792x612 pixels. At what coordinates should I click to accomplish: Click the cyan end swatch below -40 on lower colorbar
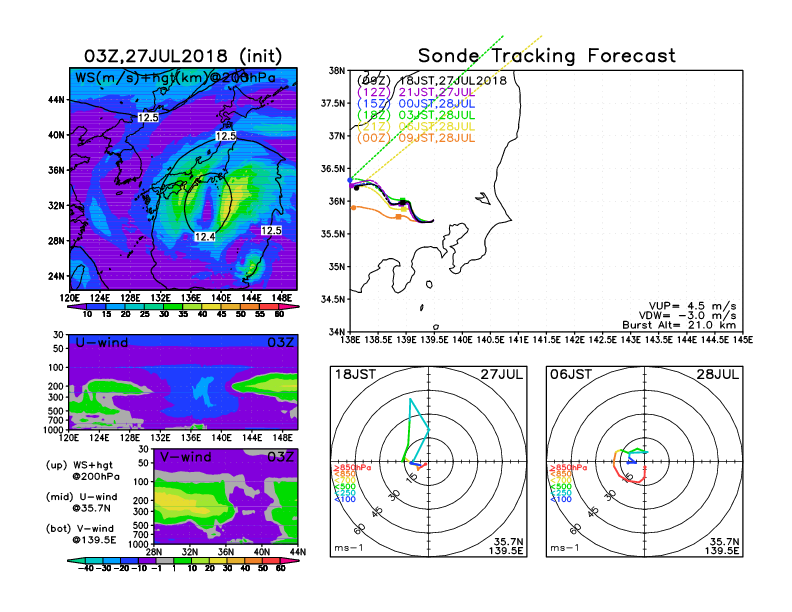point(74,560)
